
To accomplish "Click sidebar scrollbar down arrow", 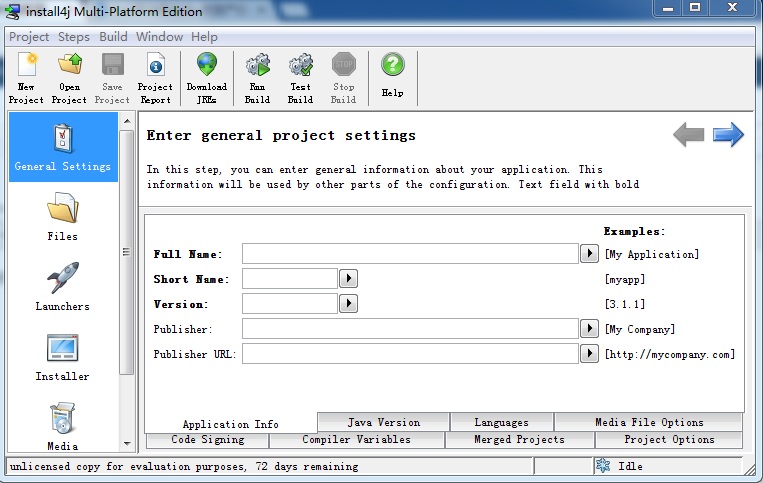I will tap(127, 443).
